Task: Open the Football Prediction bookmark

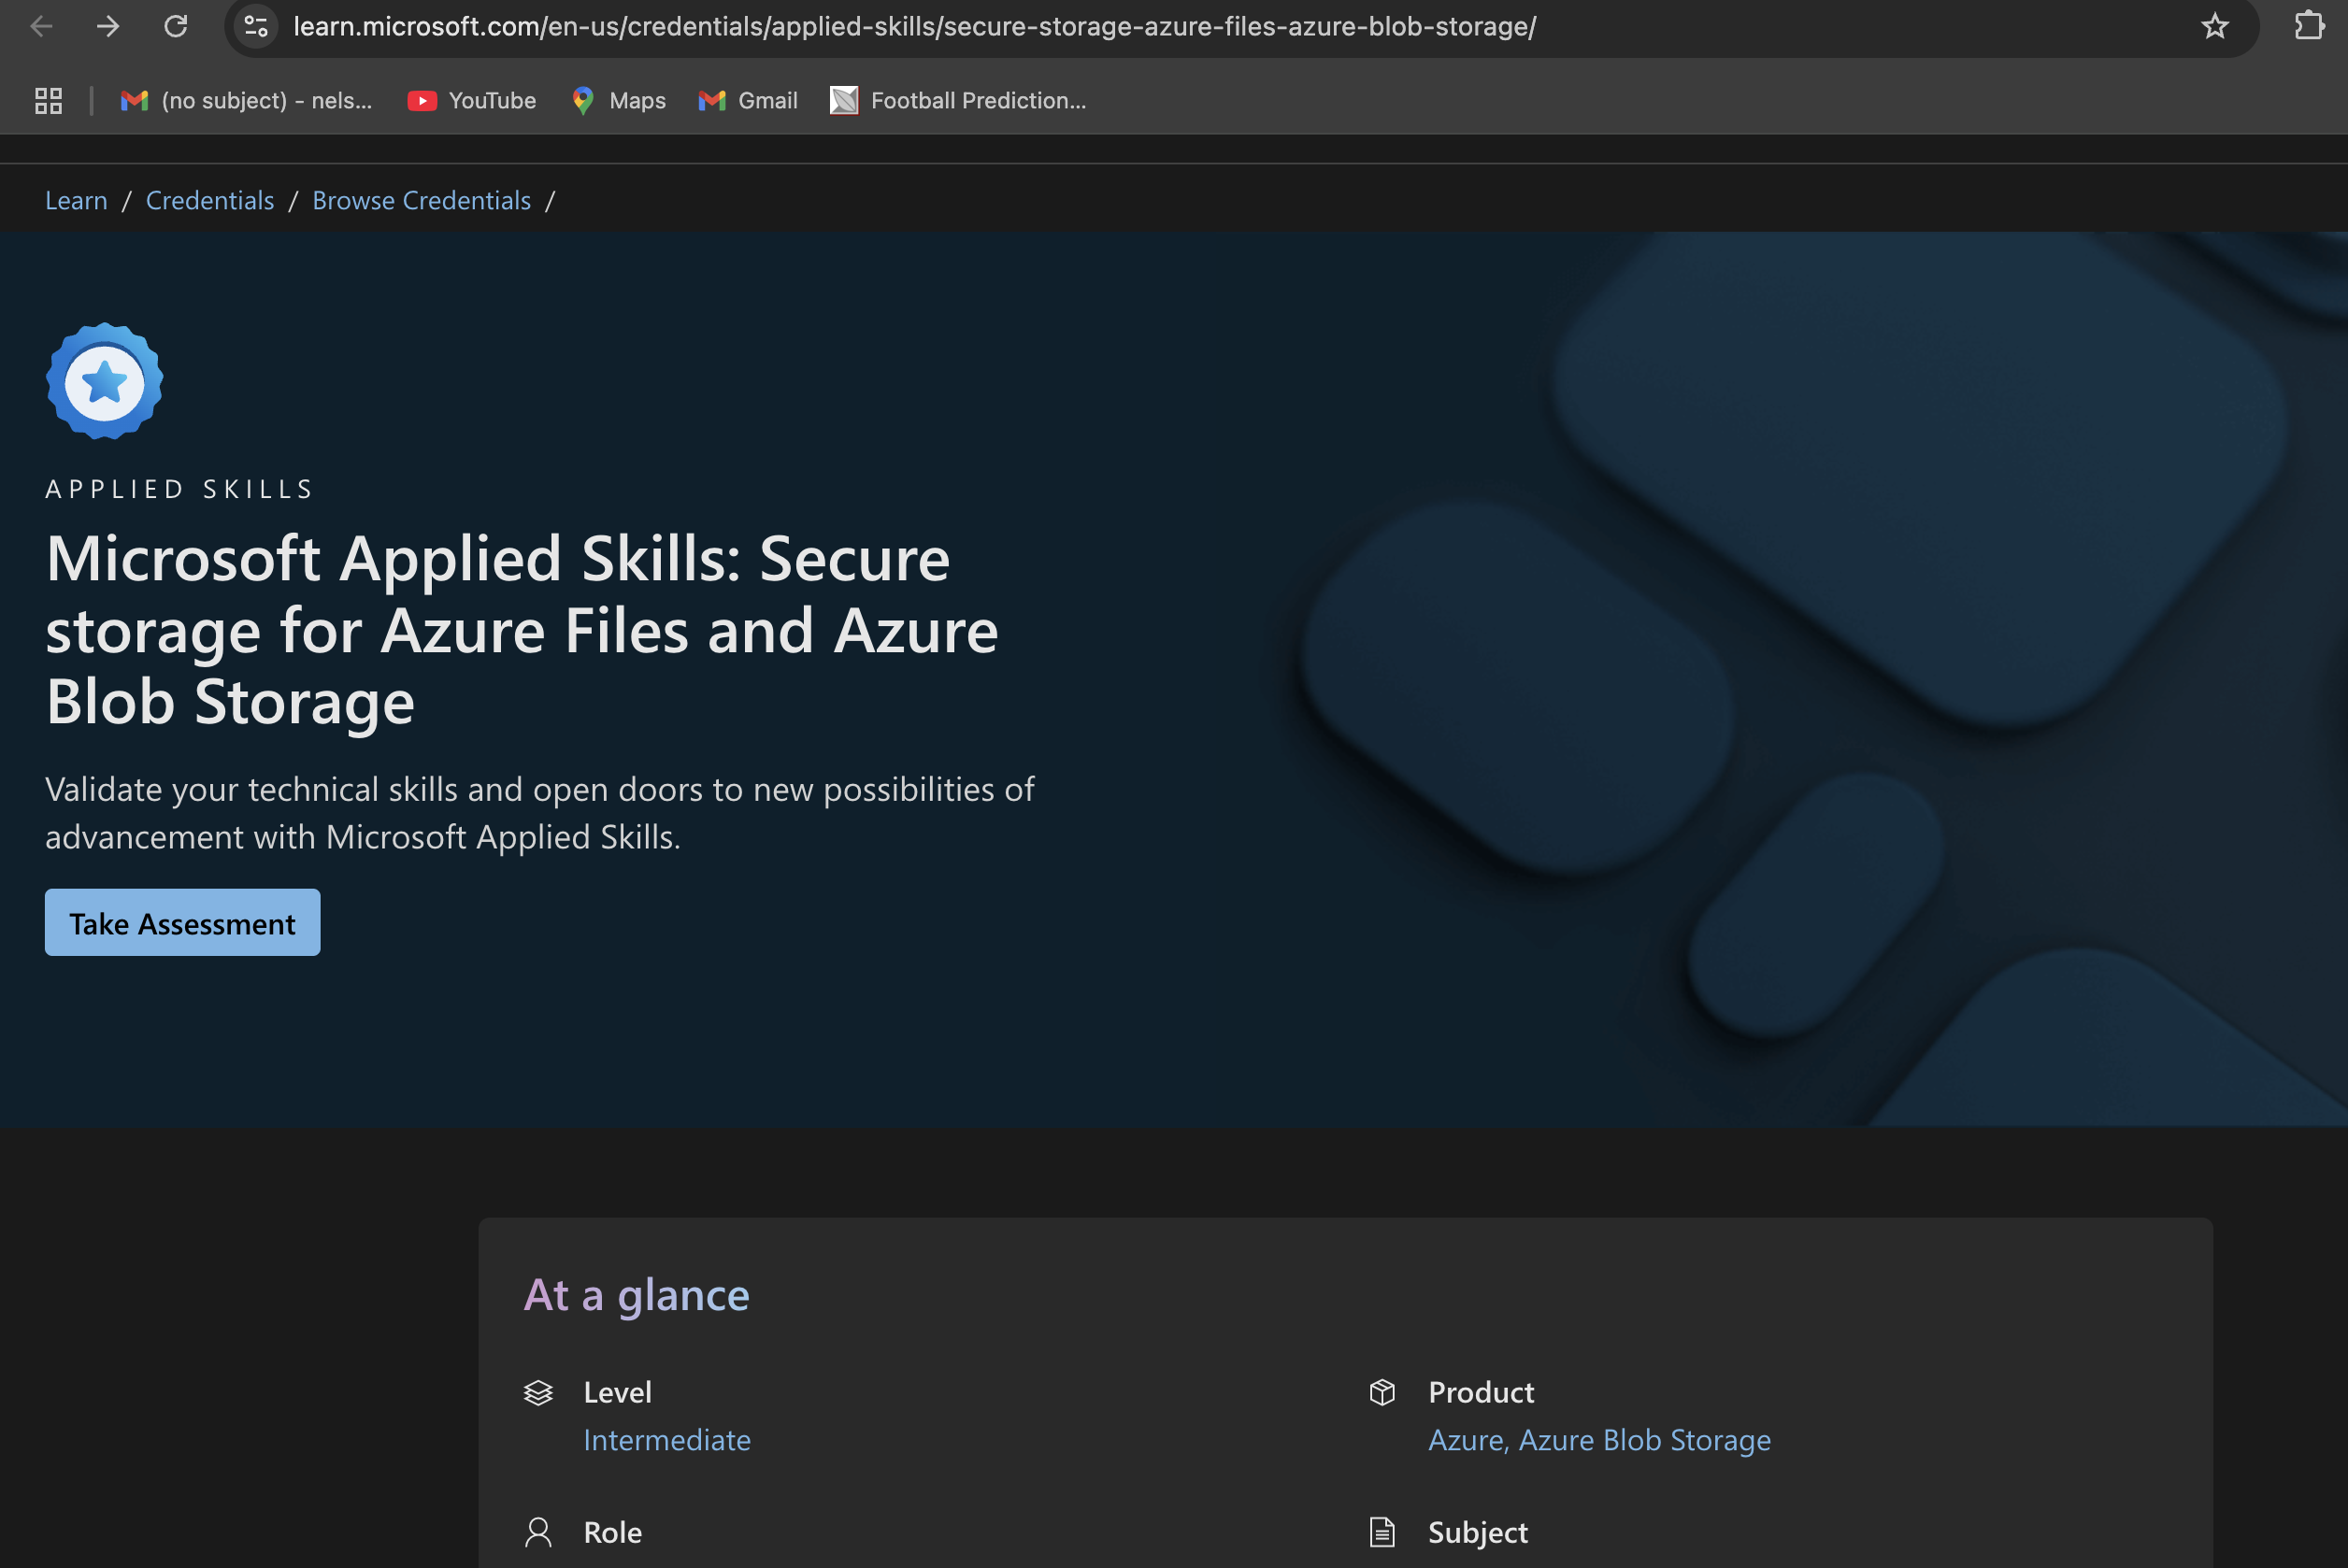Action: (958, 101)
